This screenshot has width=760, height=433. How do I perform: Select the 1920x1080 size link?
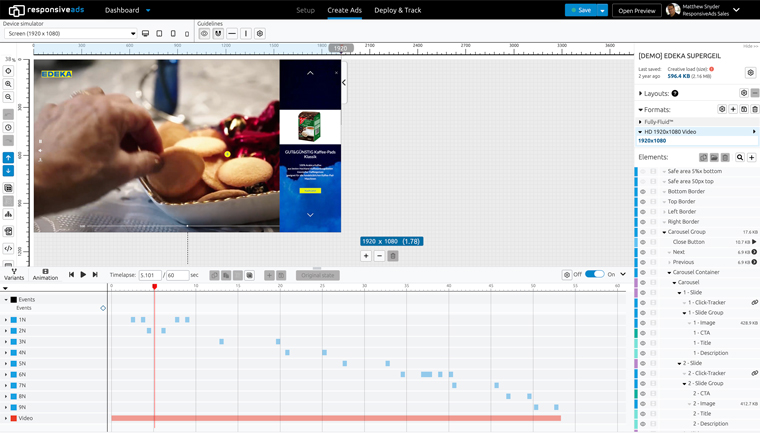tap(652, 141)
